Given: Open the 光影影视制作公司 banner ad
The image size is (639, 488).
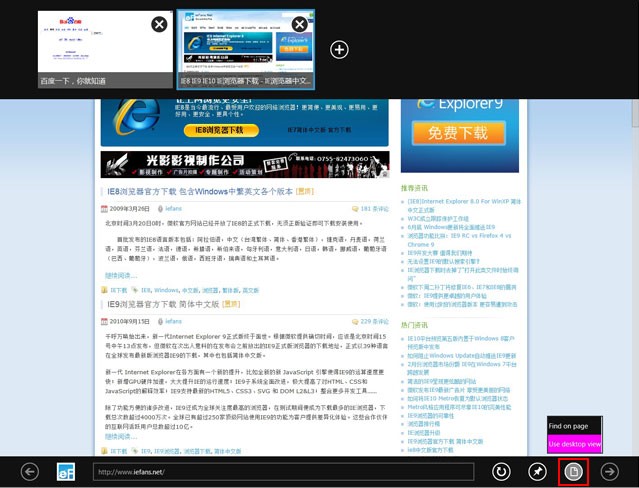Looking at the screenshot, I should point(245,164).
